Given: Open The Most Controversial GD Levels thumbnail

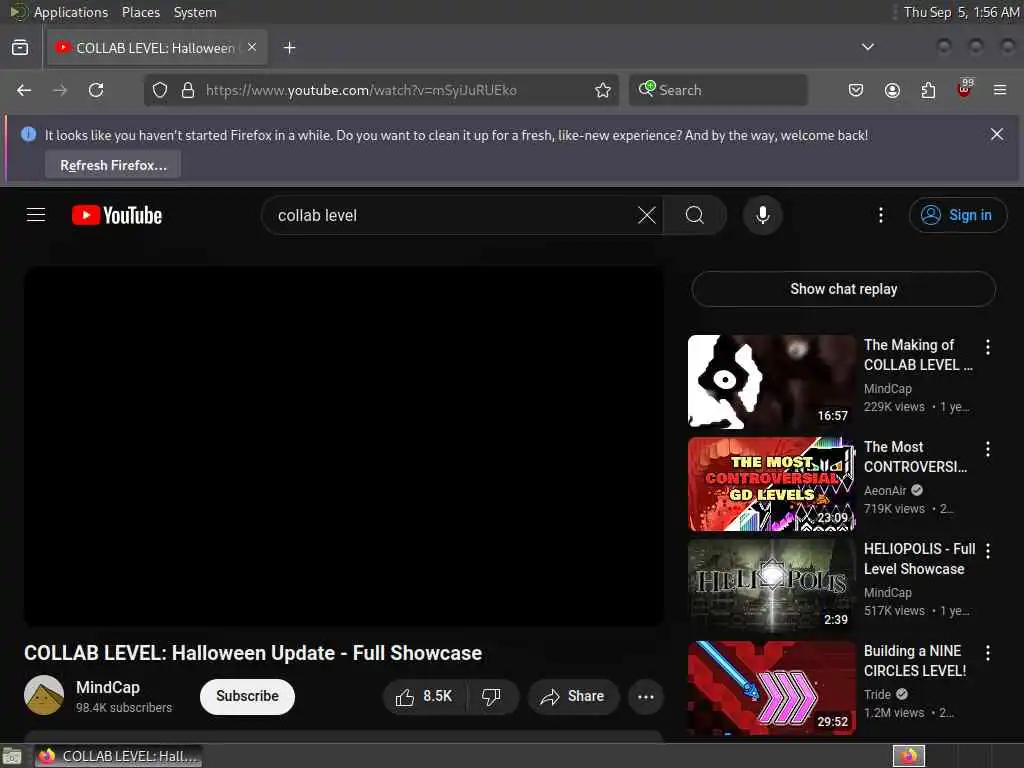Looking at the screenshot, I should (771, 484).
